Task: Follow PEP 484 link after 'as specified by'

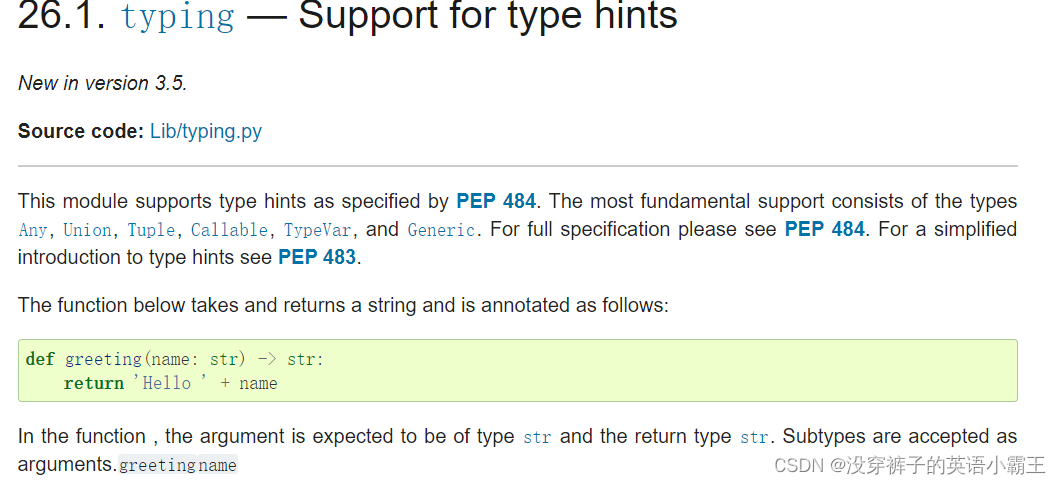Action: [x=496, y=201]
